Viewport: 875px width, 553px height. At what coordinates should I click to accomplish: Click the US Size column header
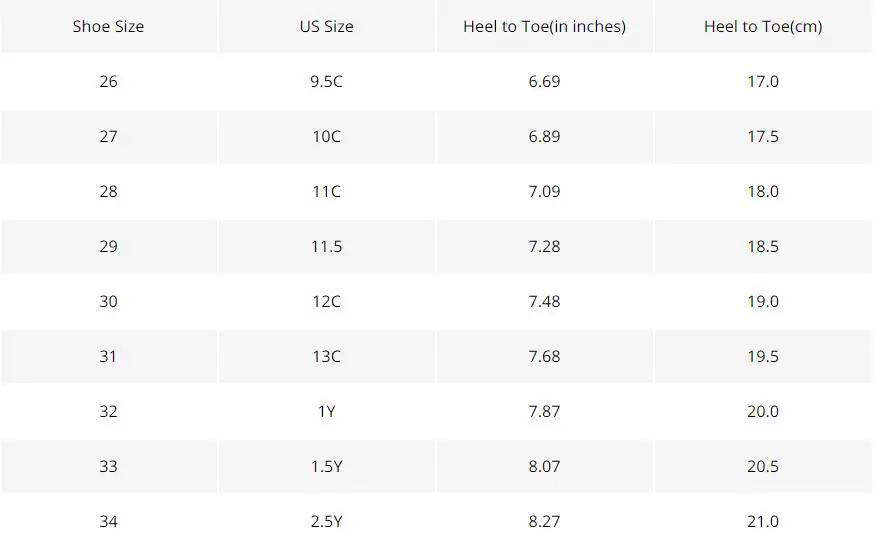coord(326,26)
